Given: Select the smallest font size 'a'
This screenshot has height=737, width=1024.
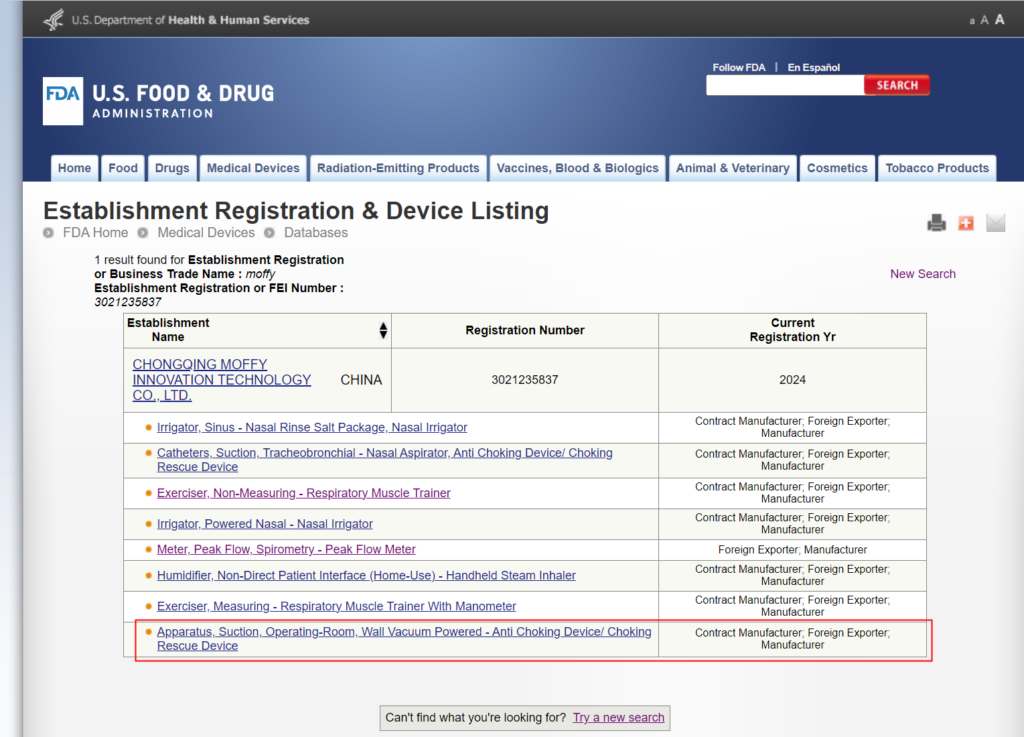Looking at the screenshot, I should pyautogui.click(x=972, y=22).
